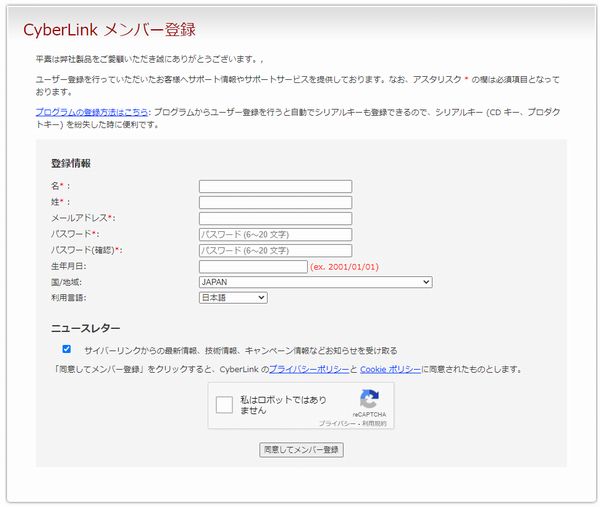Check the 私はロボットではありません reCAPTCHA box

pyautogui.click(x=224, y=405)
